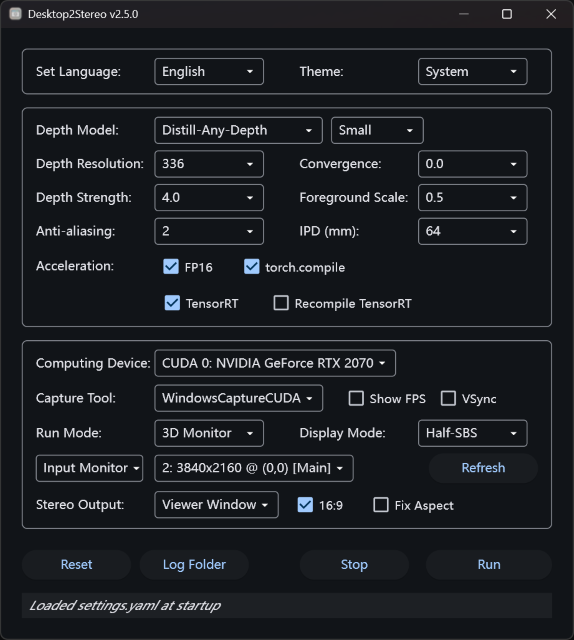
Task: Open the Log Folder button
Action: pos(194,565)
